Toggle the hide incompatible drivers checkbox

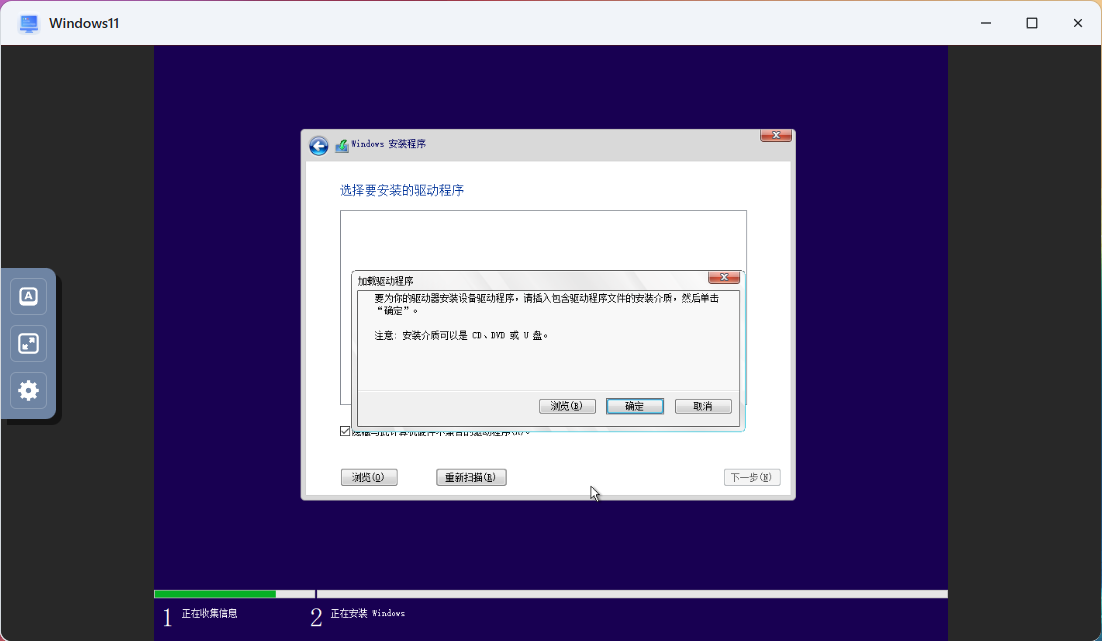pyautogui.click(x=345, y=431)
